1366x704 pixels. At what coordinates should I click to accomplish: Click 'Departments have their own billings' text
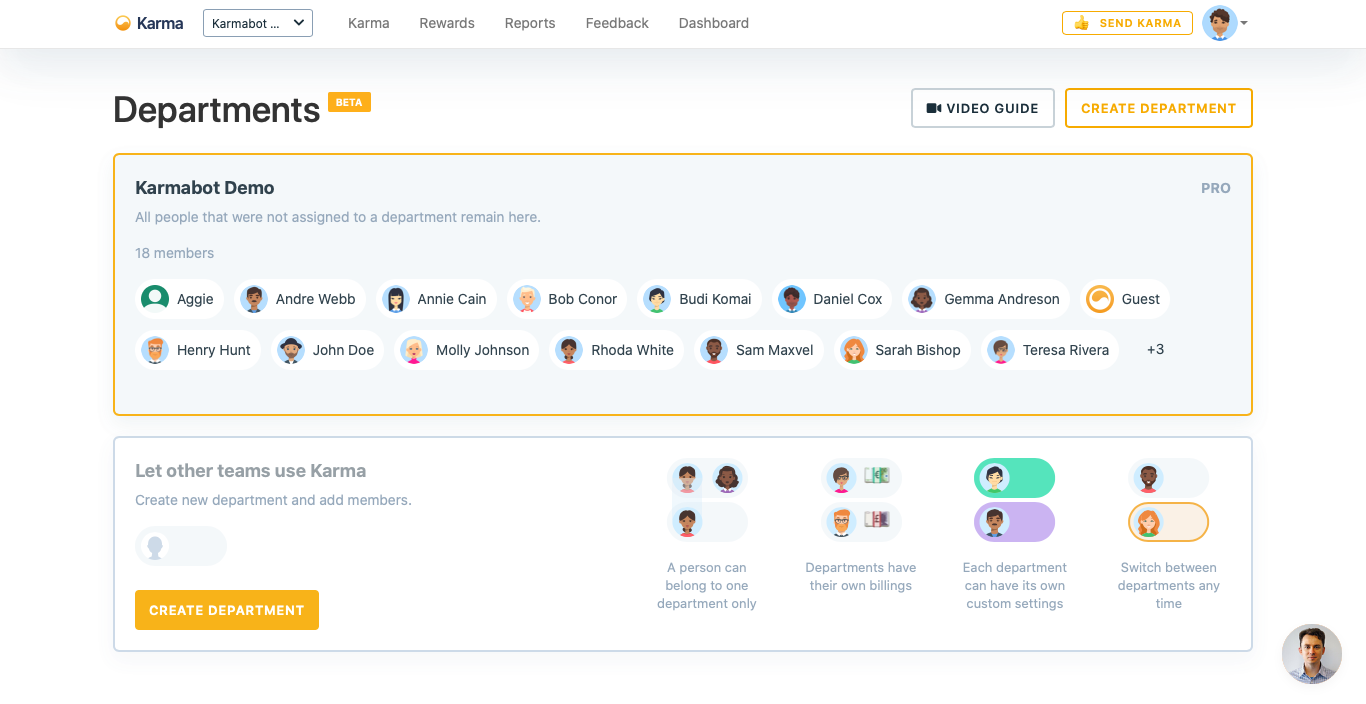[x=861, y=577]
